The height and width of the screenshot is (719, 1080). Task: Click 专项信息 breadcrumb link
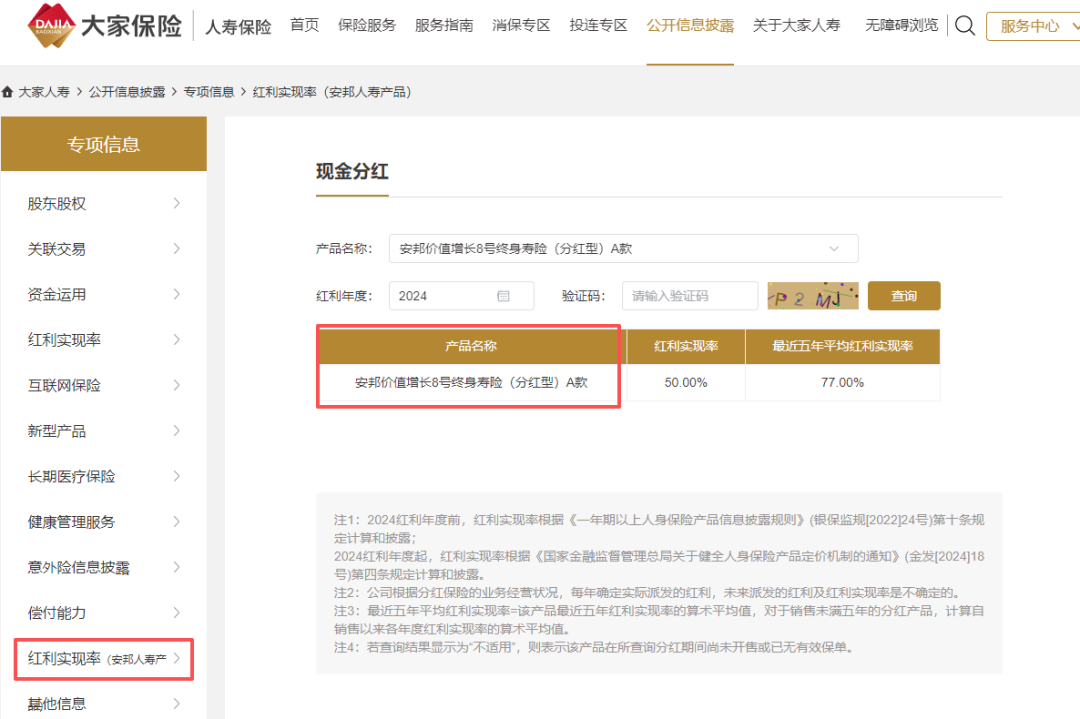tap(208, 92)
